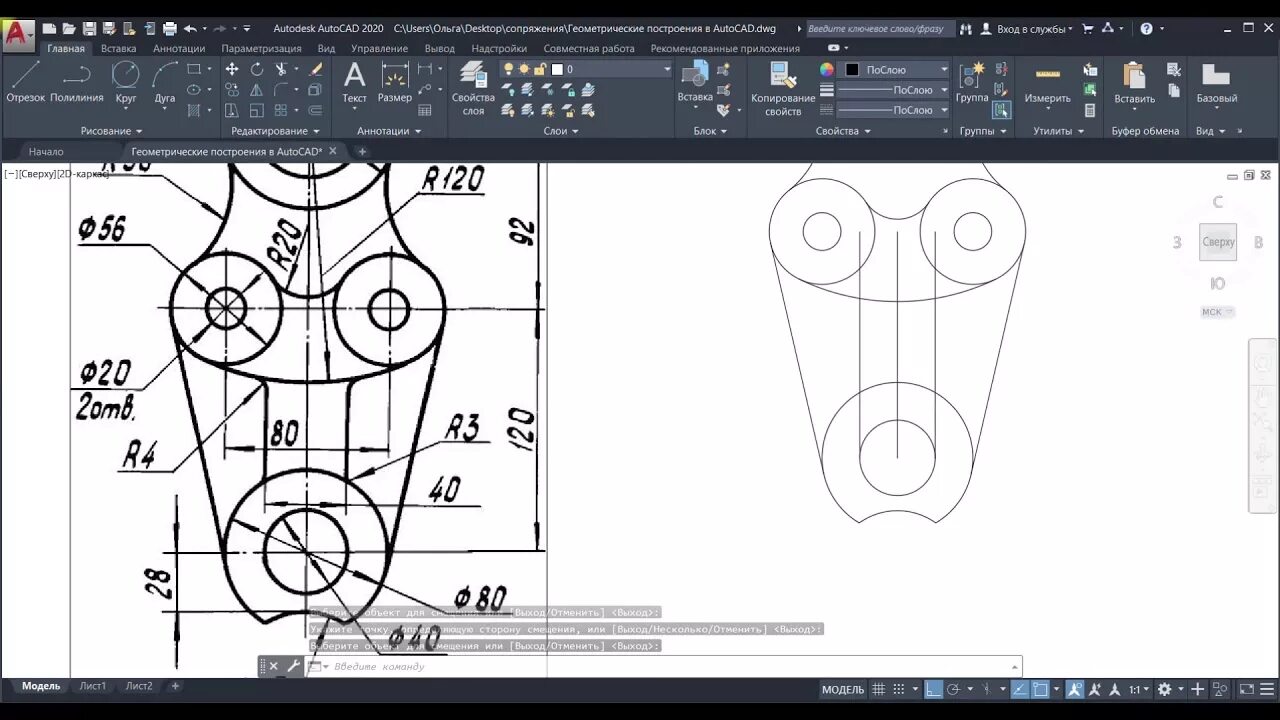Click Вход в службы sign-in
Viewport: 1280px width, 720px height.
1031,29
